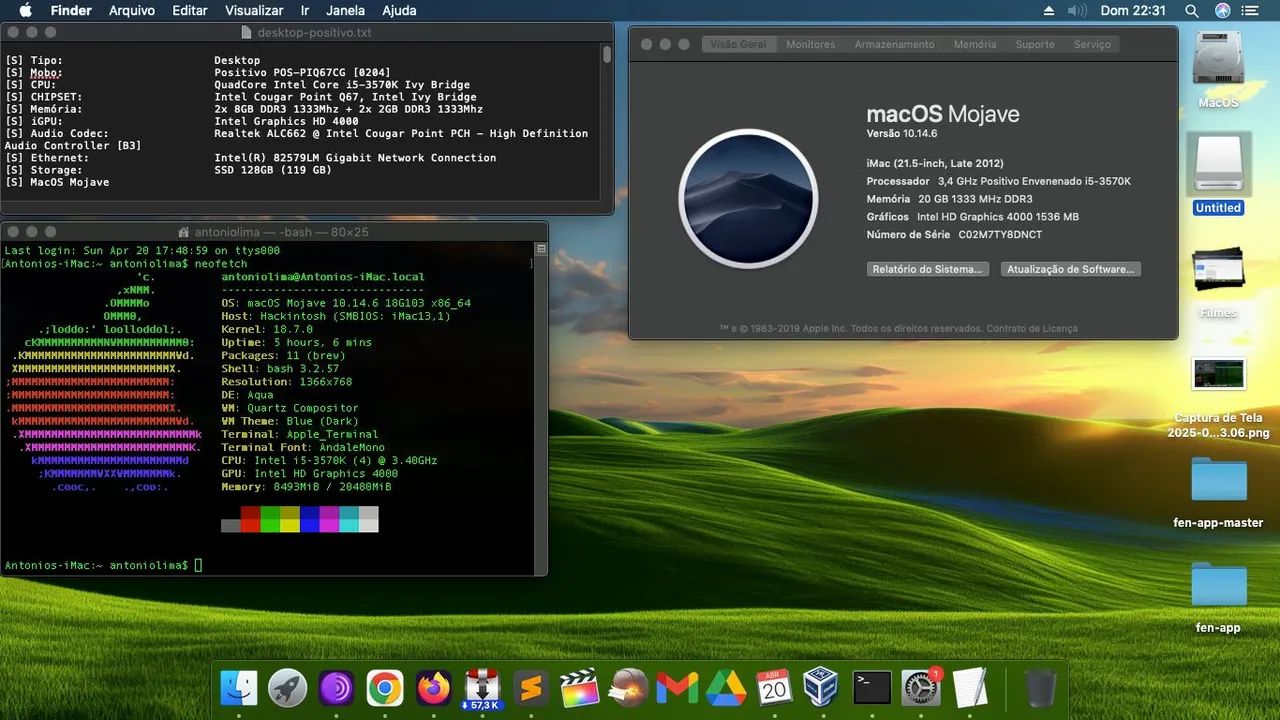
Task: Open the Visualizar menu
Action: (x=254, y=11)
